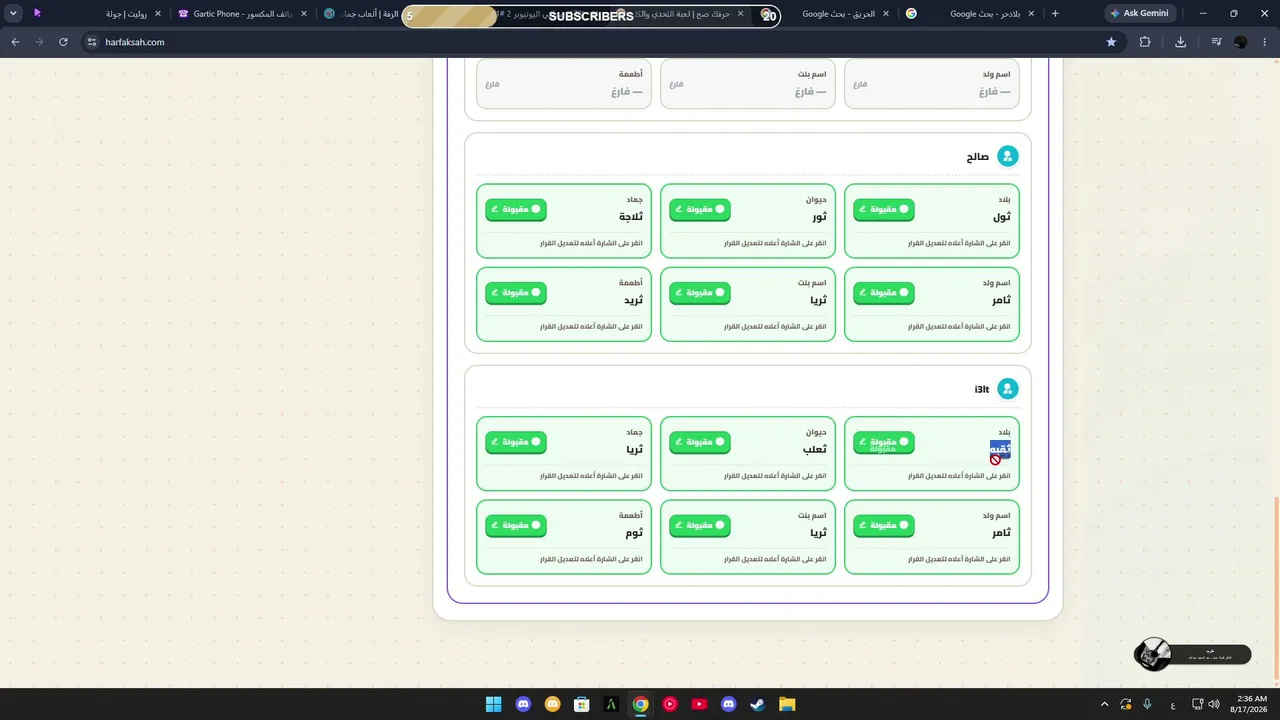Open the Chrome downloads panel

pyautogui.click(x=1181, y=42)
